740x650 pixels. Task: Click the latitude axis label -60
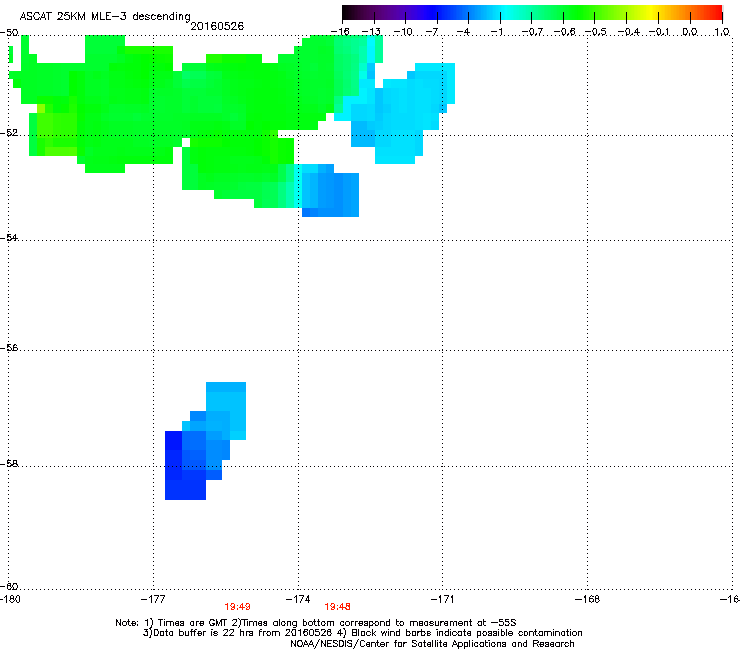(x=9, y=586)
